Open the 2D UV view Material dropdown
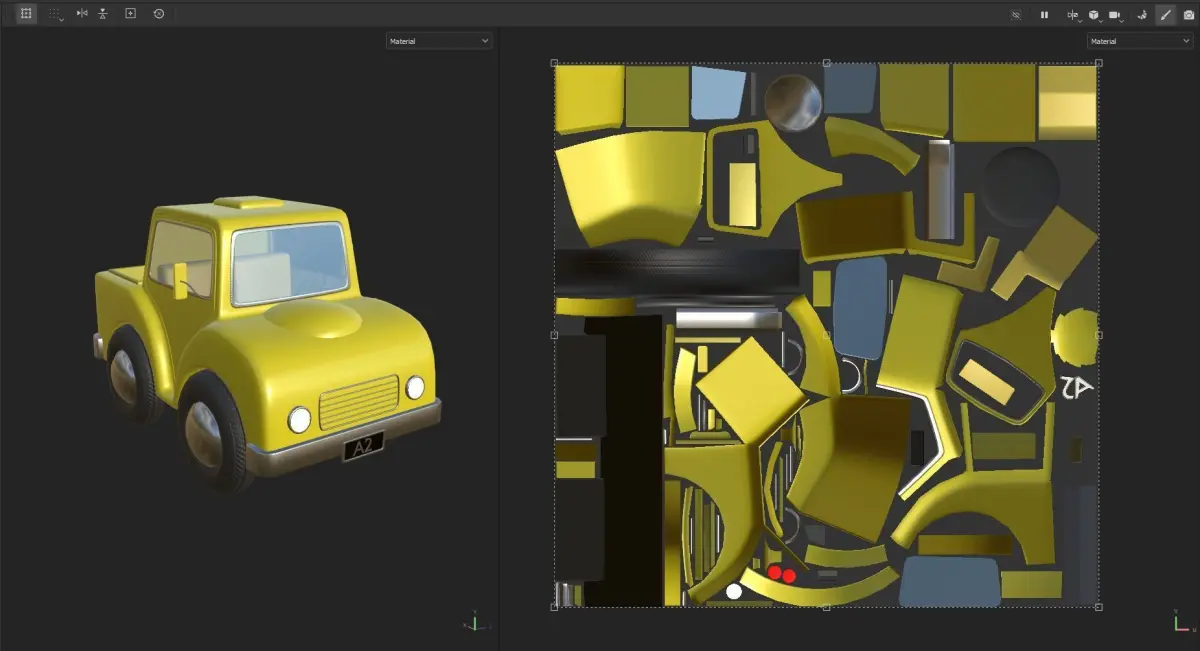 [x=1140, y=41]
